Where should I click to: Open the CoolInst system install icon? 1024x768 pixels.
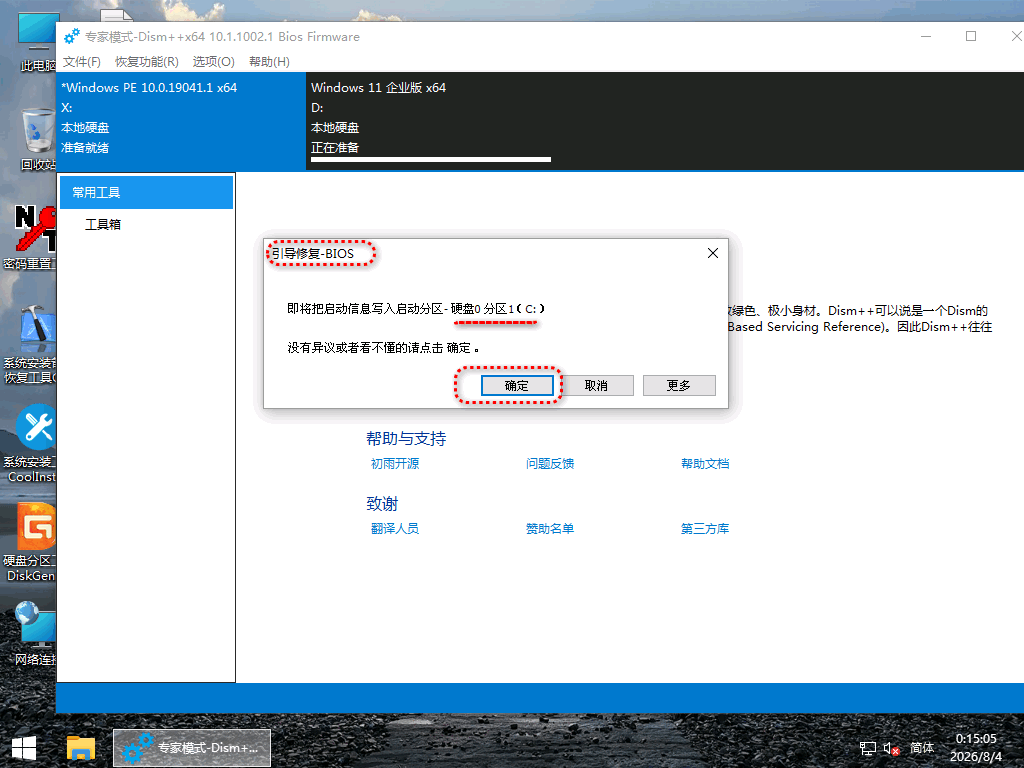click(31, 444)
